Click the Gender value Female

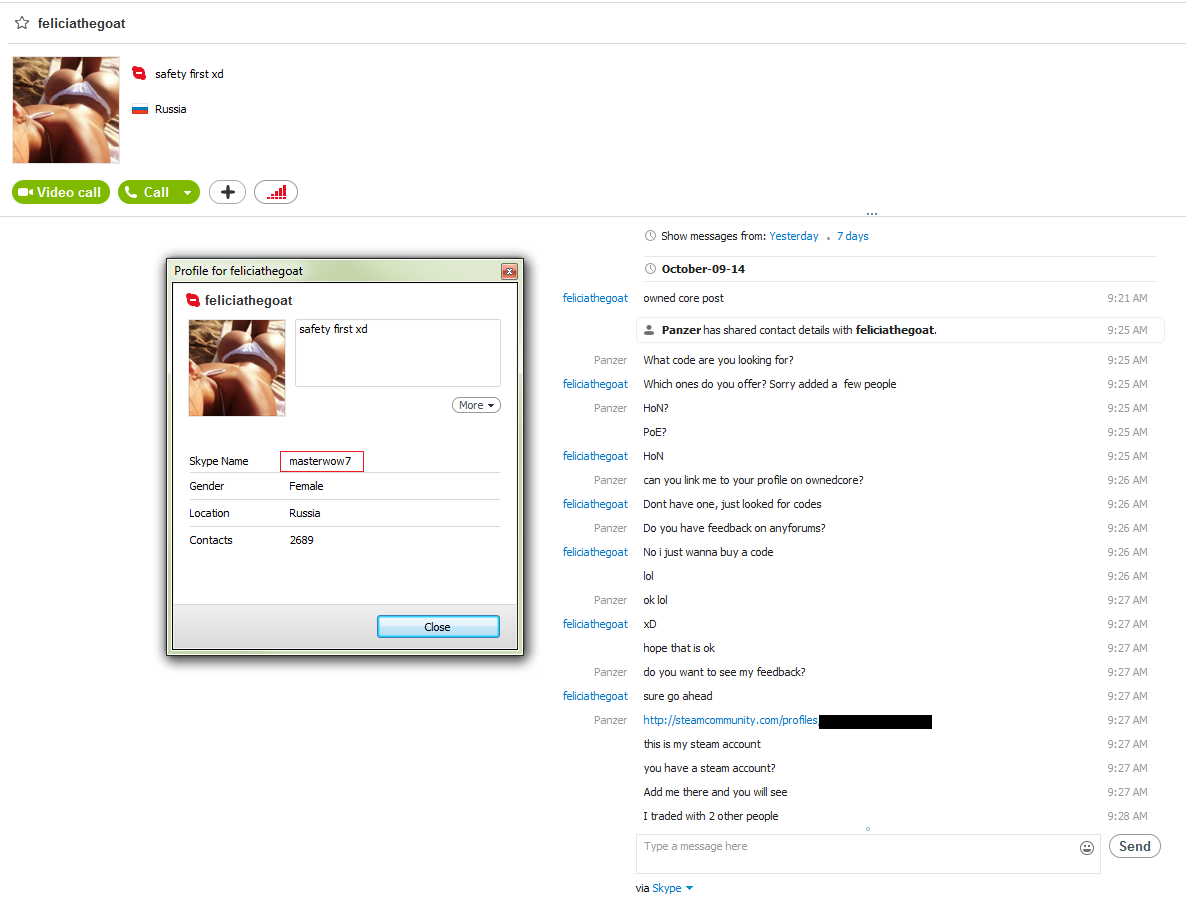306,486
